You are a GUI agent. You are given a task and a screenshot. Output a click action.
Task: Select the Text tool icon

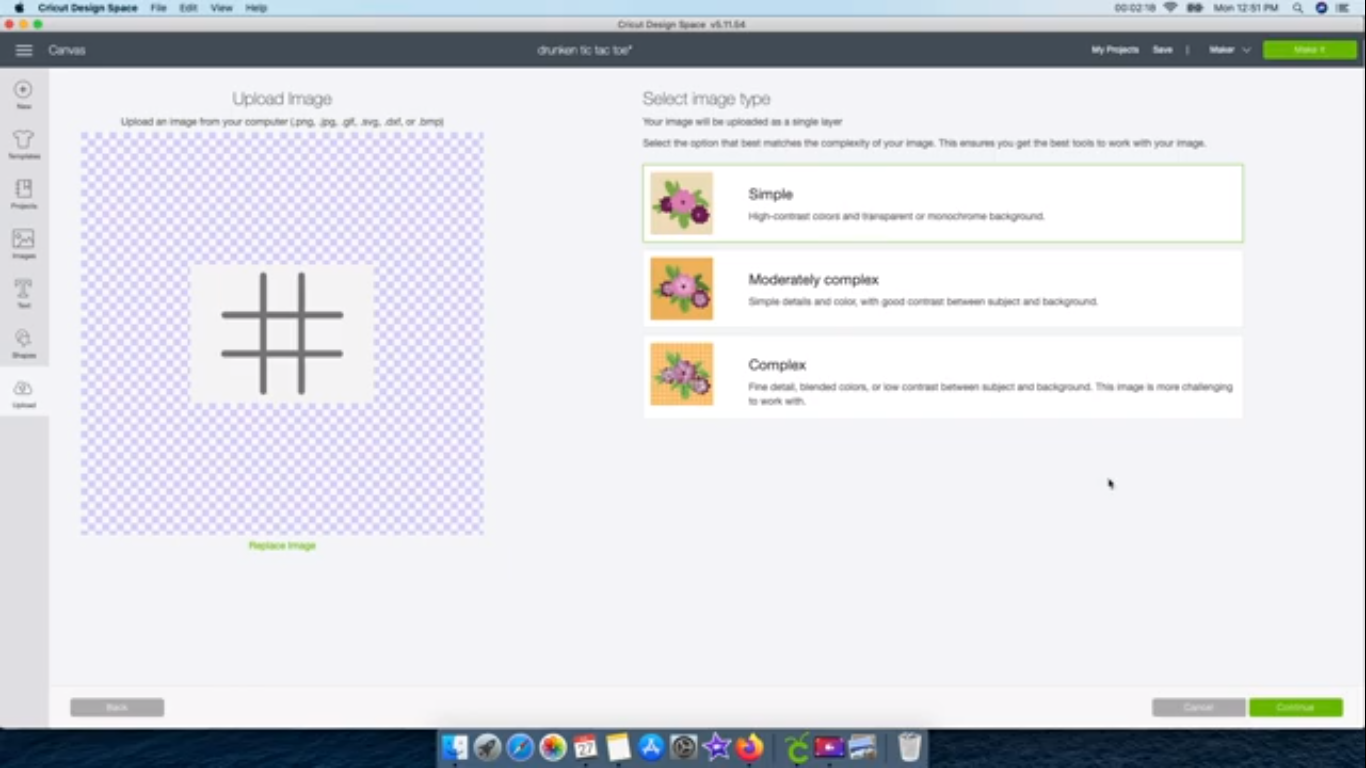click(22, 291)
